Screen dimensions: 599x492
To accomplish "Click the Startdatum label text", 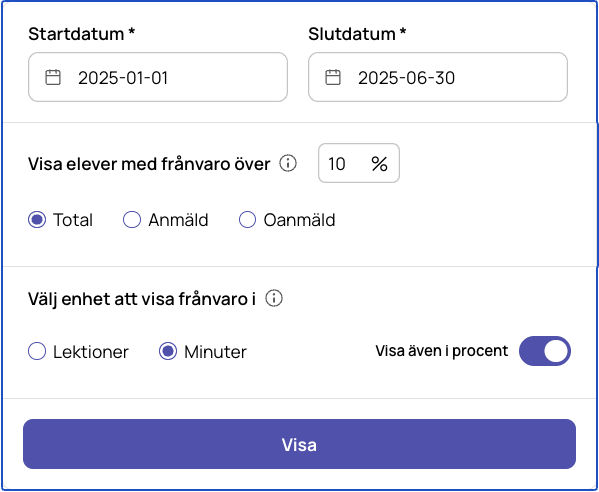I will point(81,34).
